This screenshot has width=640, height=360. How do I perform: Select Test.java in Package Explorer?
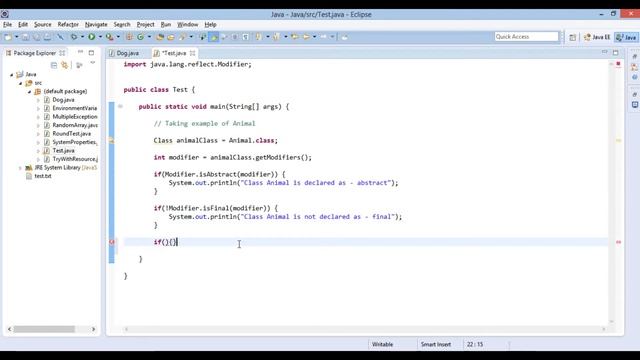pyautogui.click(x=63, y=151)
